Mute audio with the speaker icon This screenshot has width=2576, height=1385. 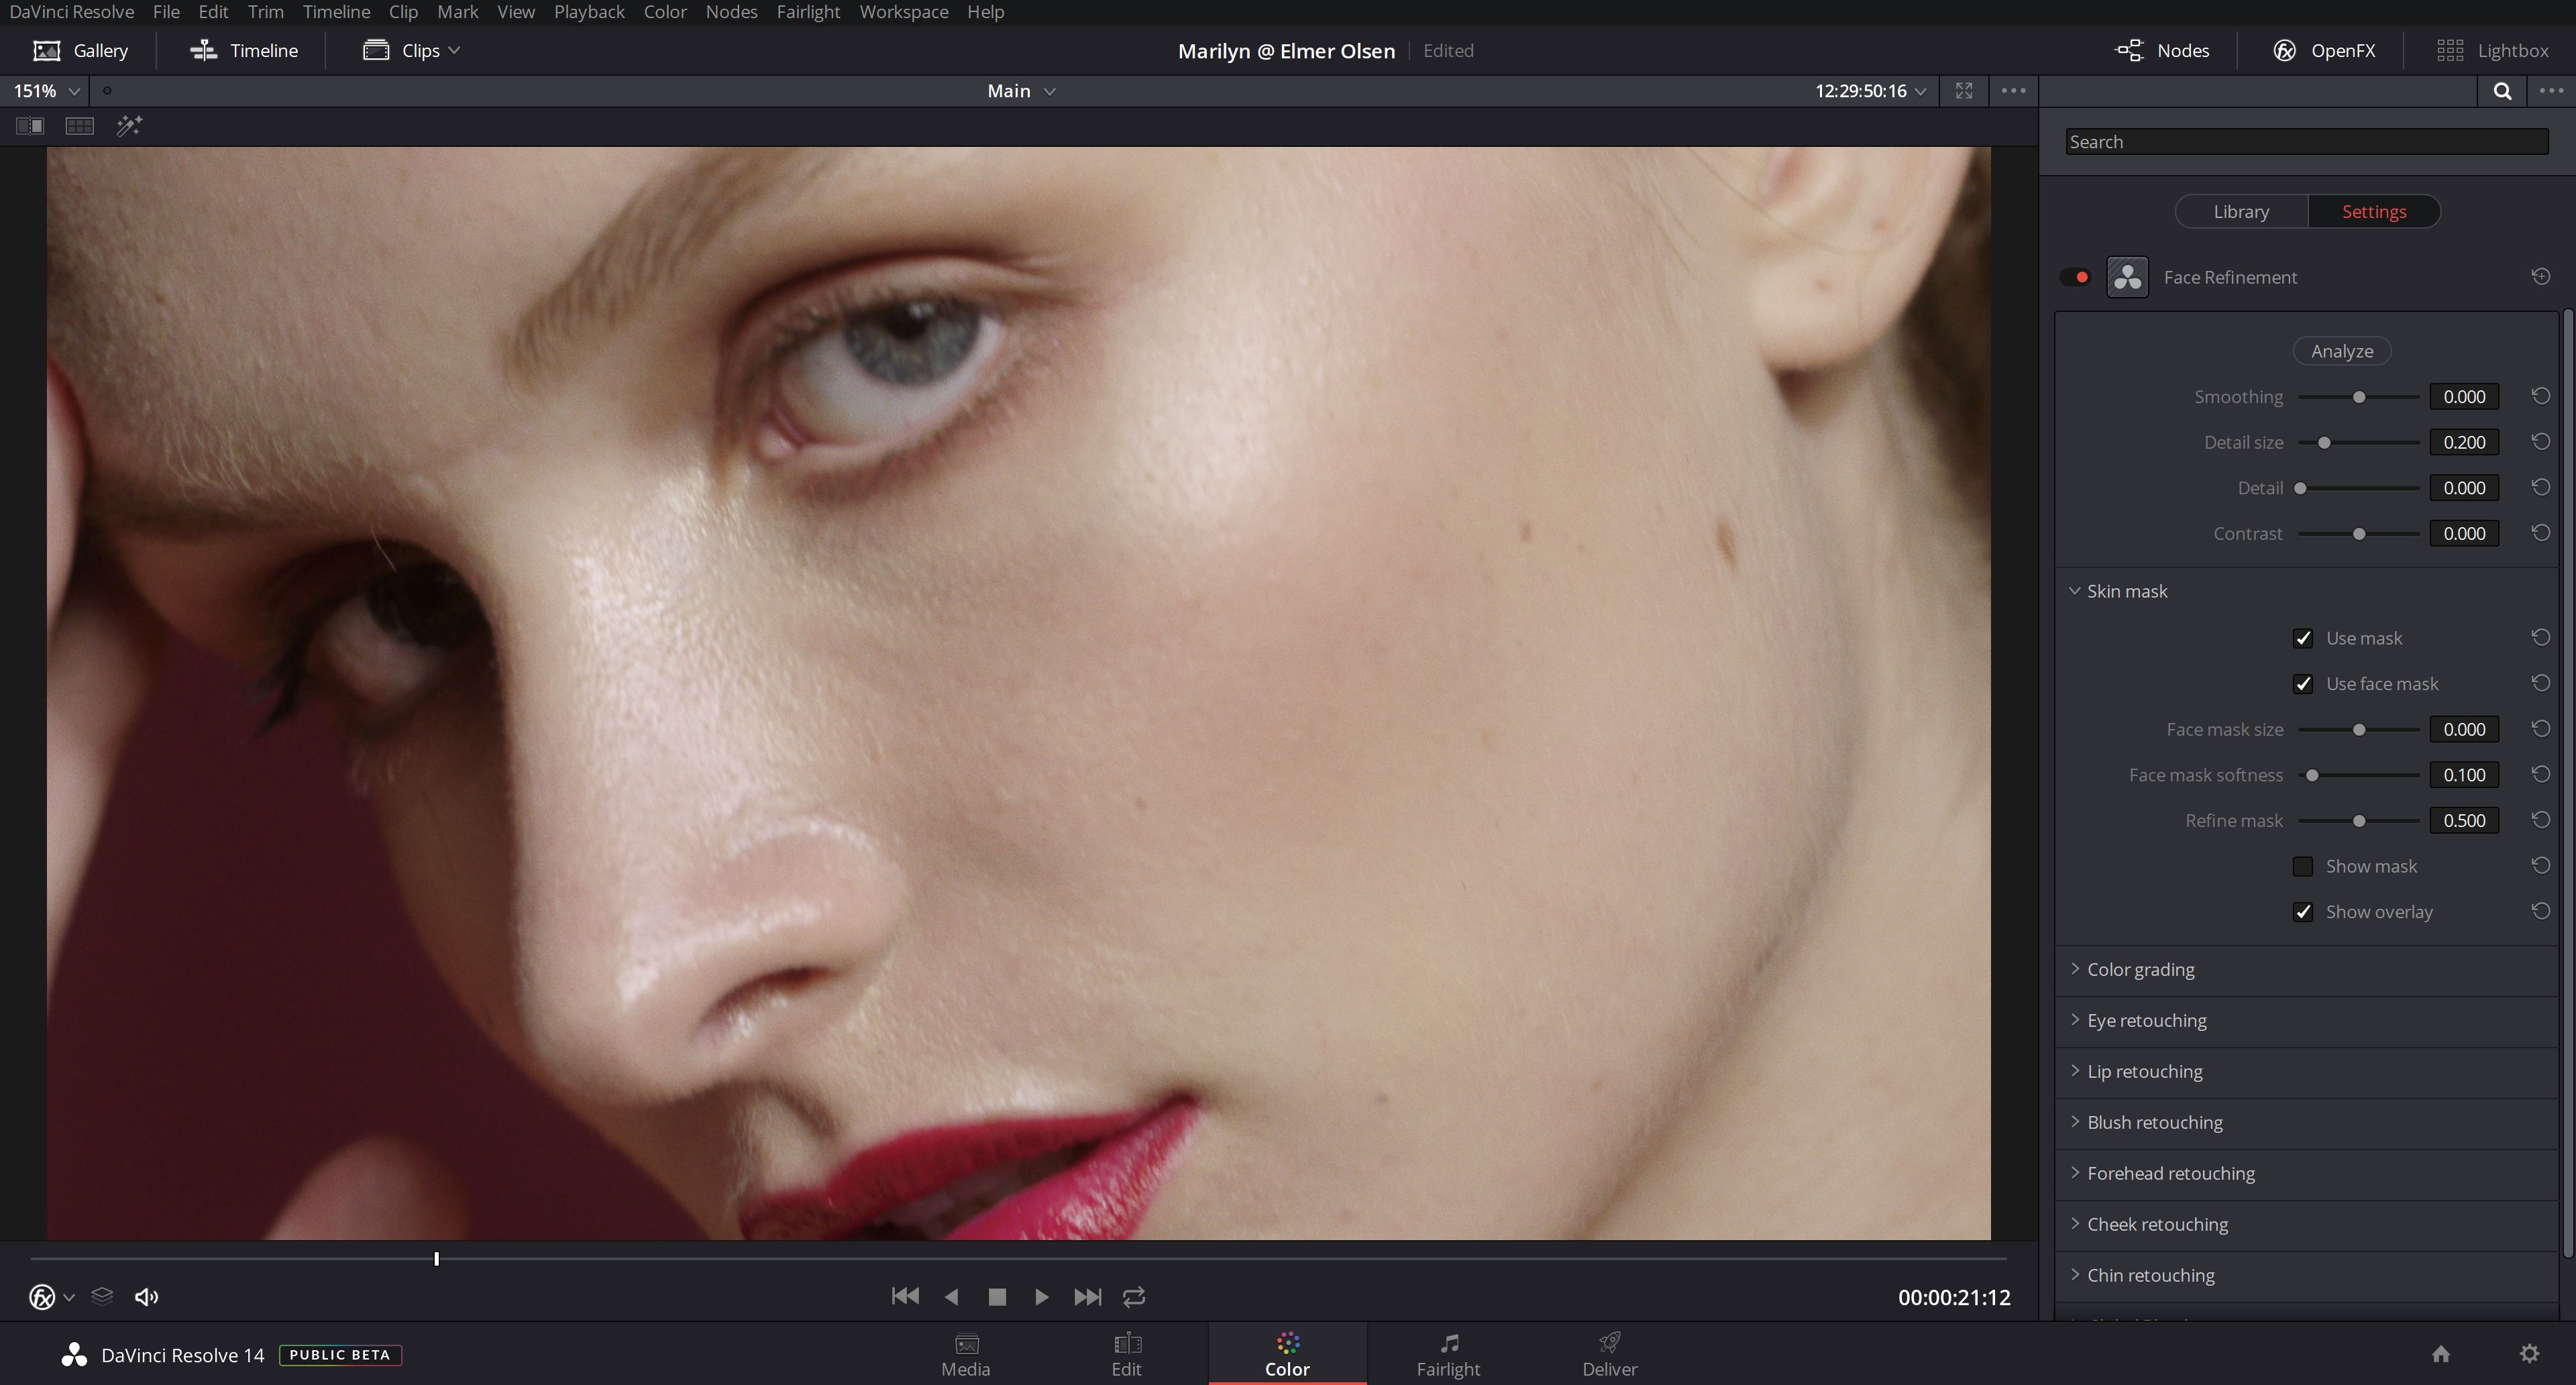tap(147, 1297)
